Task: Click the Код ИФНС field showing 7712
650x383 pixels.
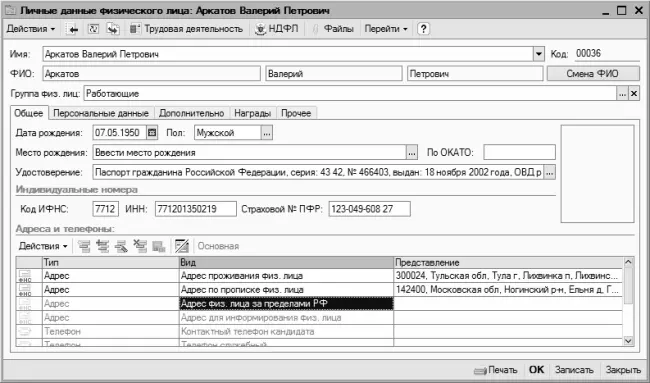Action: 105,209
